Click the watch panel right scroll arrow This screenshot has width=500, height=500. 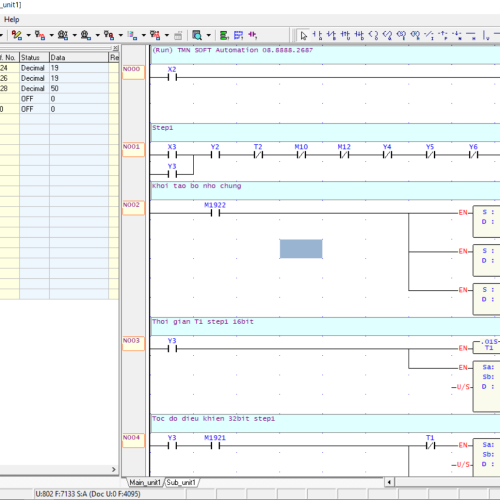(x=113, y=469)
